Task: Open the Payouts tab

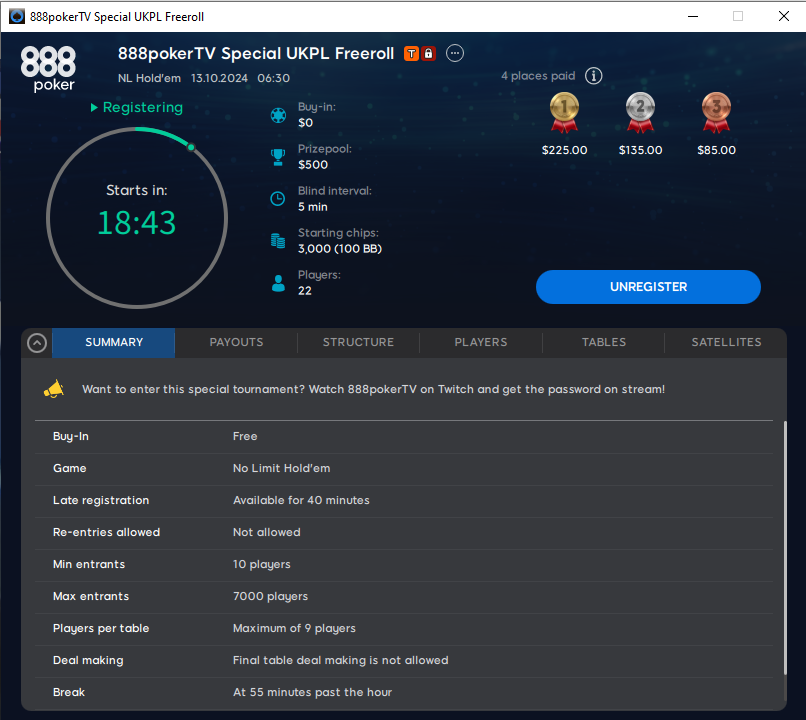Action: pos(236,342)
